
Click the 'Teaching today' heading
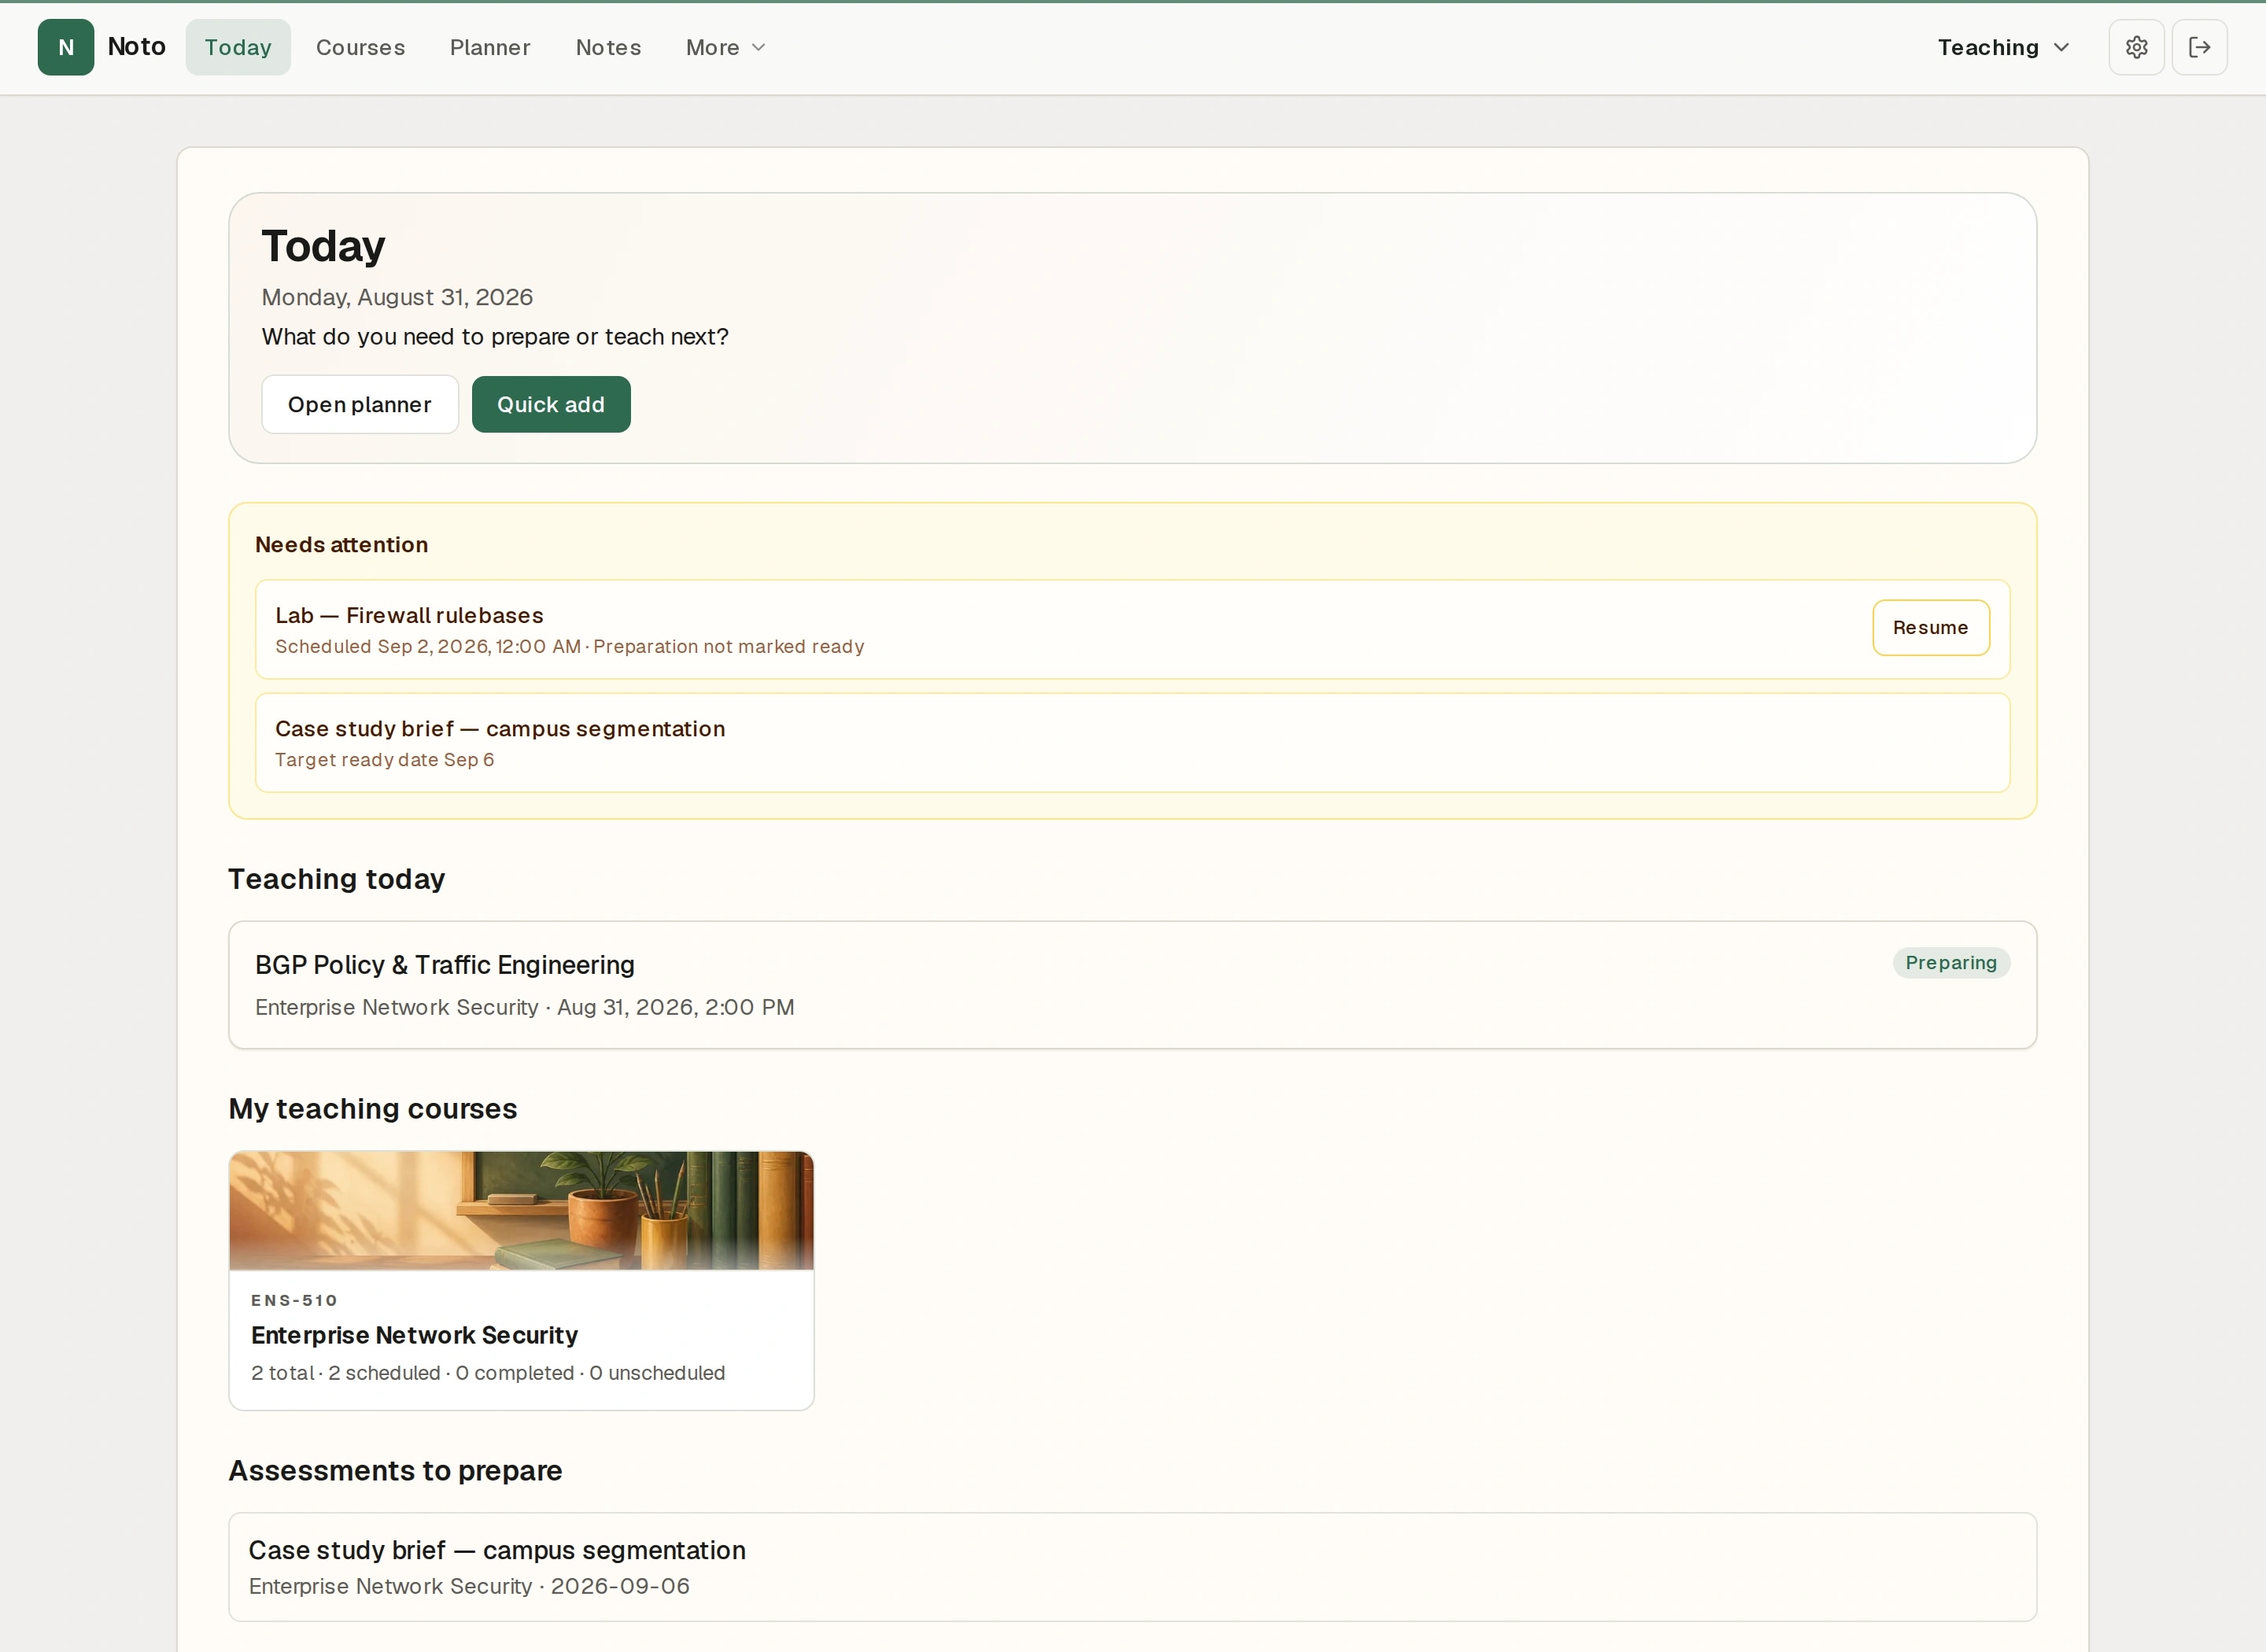pos(337,879)
